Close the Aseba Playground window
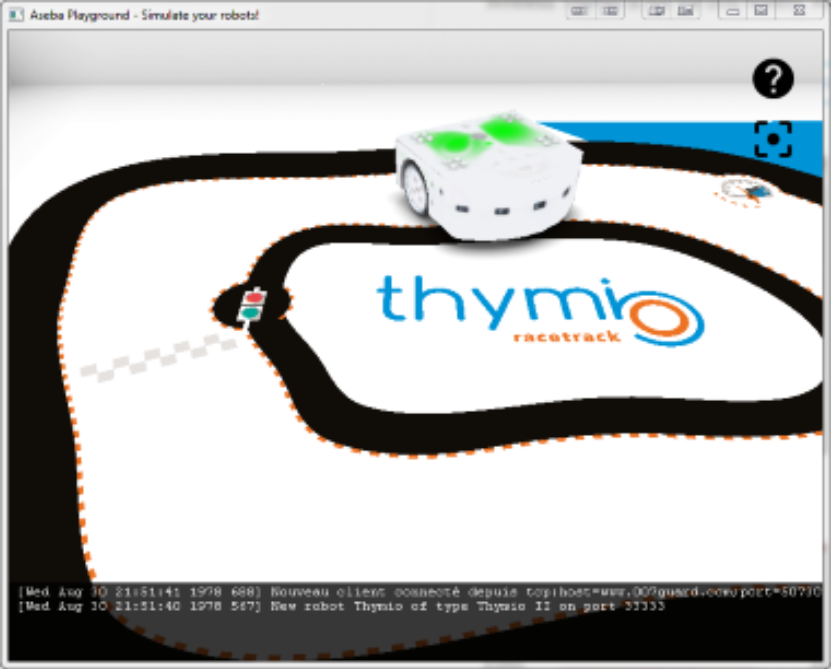The width and height of the screenshot is (831, 669). [x=799, y=11]
